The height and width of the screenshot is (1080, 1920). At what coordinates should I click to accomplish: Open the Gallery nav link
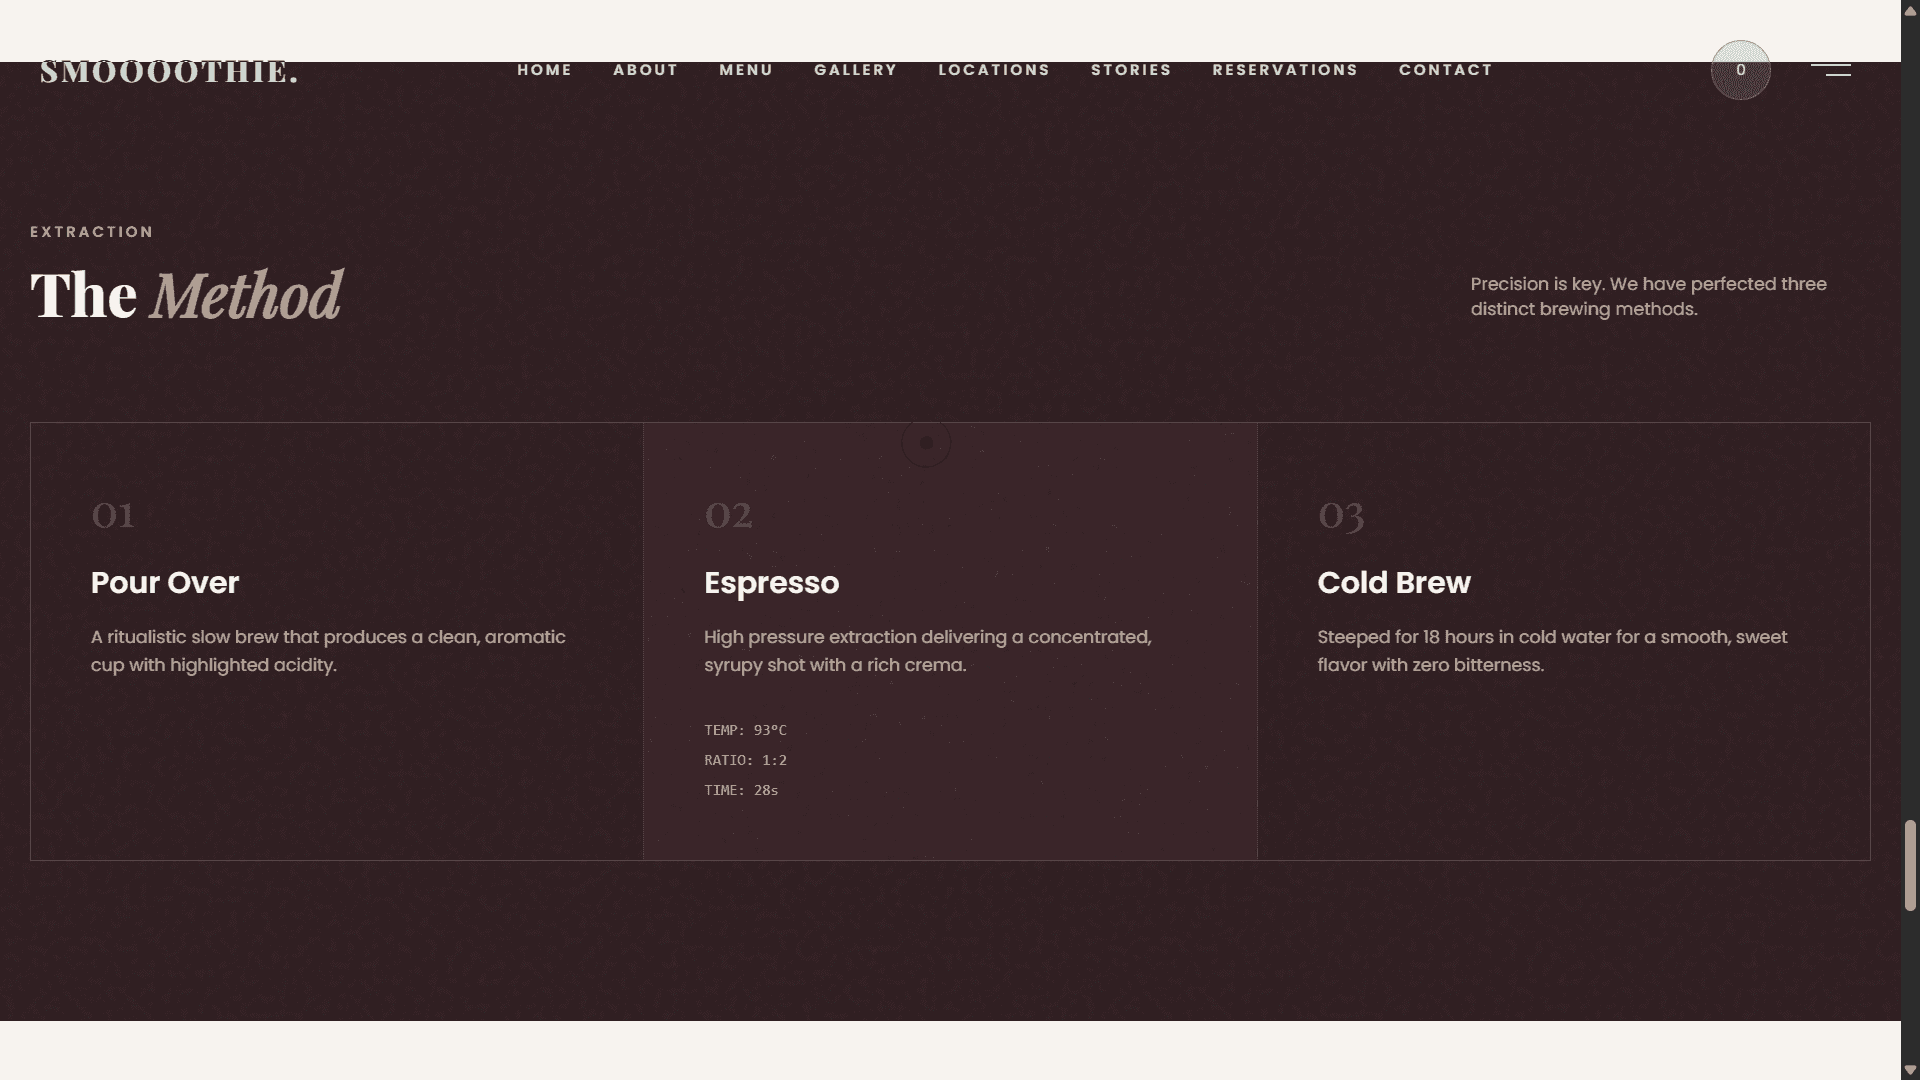coord(855,70)
